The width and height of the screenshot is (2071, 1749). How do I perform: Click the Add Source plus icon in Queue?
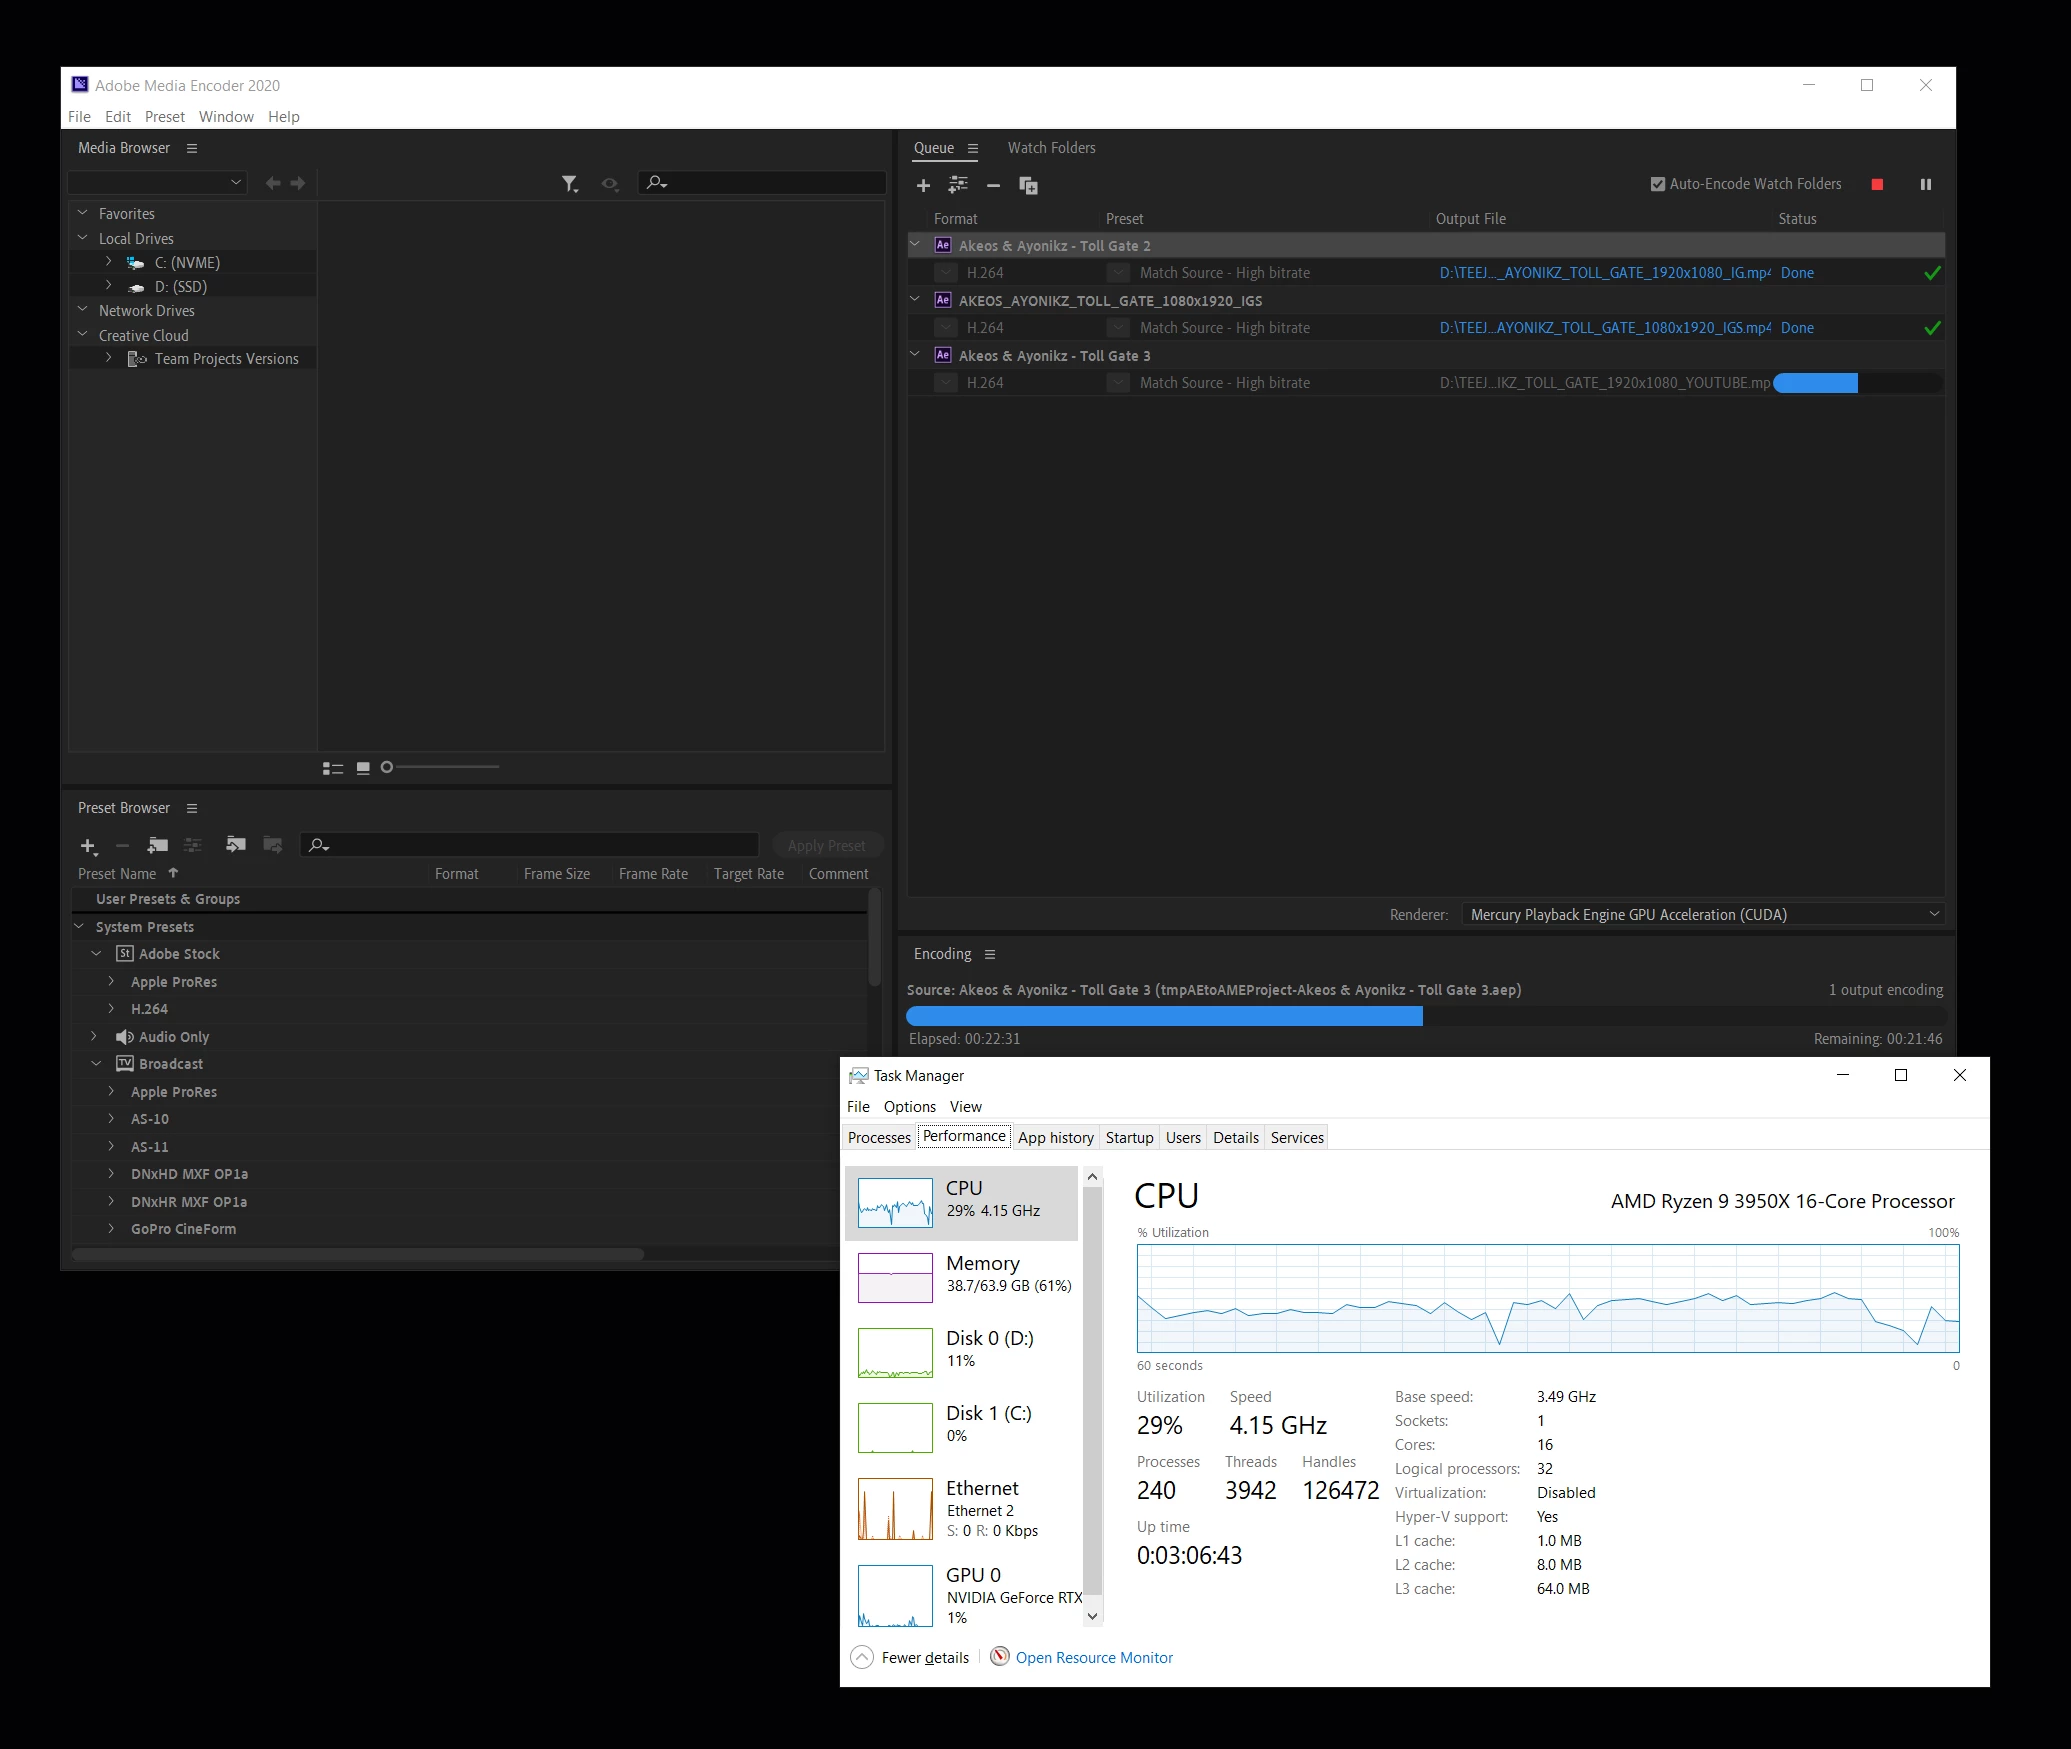point(923,185)
